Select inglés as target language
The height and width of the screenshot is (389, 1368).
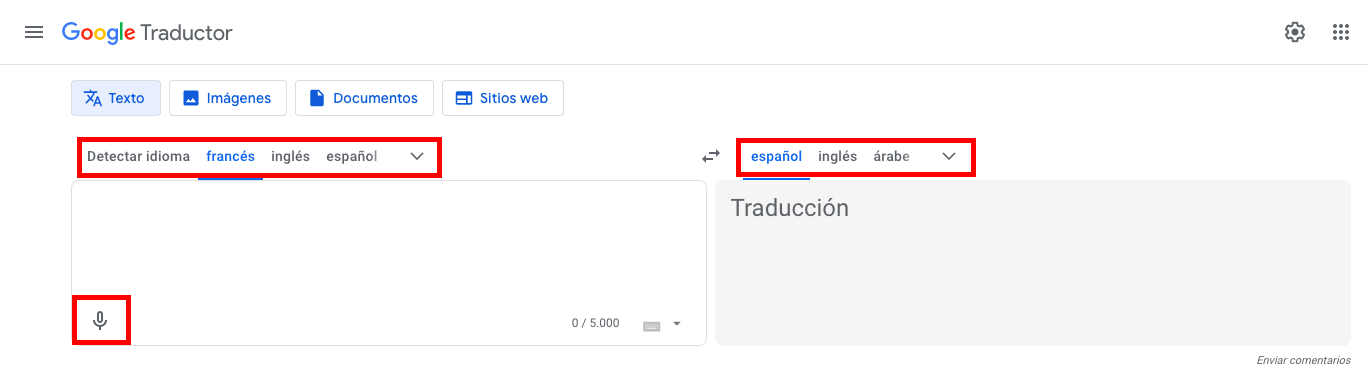[x=837, y=156]
